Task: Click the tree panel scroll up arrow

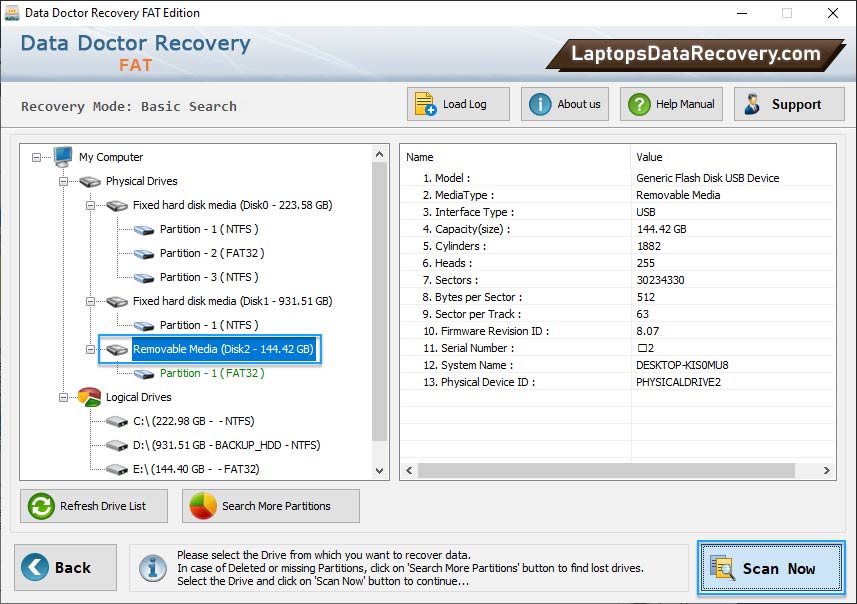Action: 380,154
